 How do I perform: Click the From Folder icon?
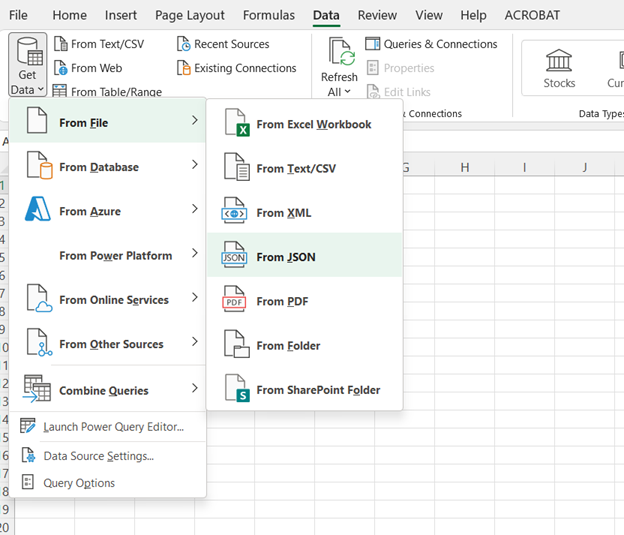(x=237, y=344)
